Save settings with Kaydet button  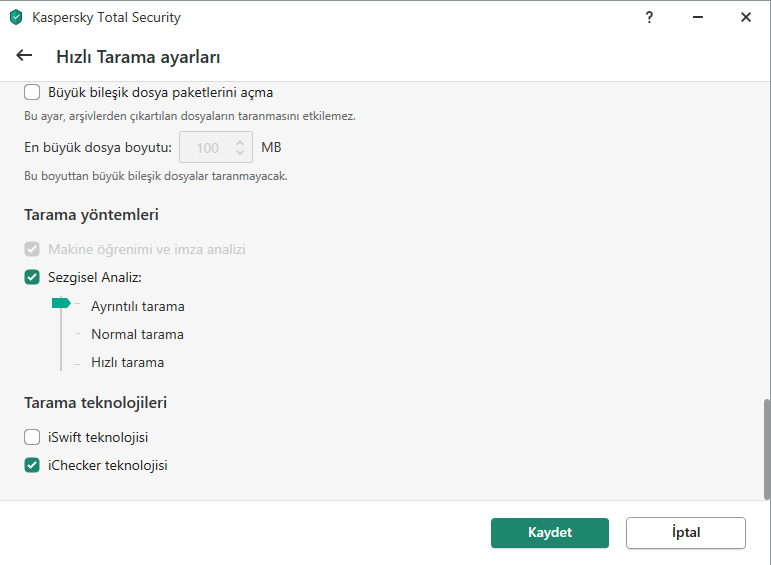tap(550, 533)
